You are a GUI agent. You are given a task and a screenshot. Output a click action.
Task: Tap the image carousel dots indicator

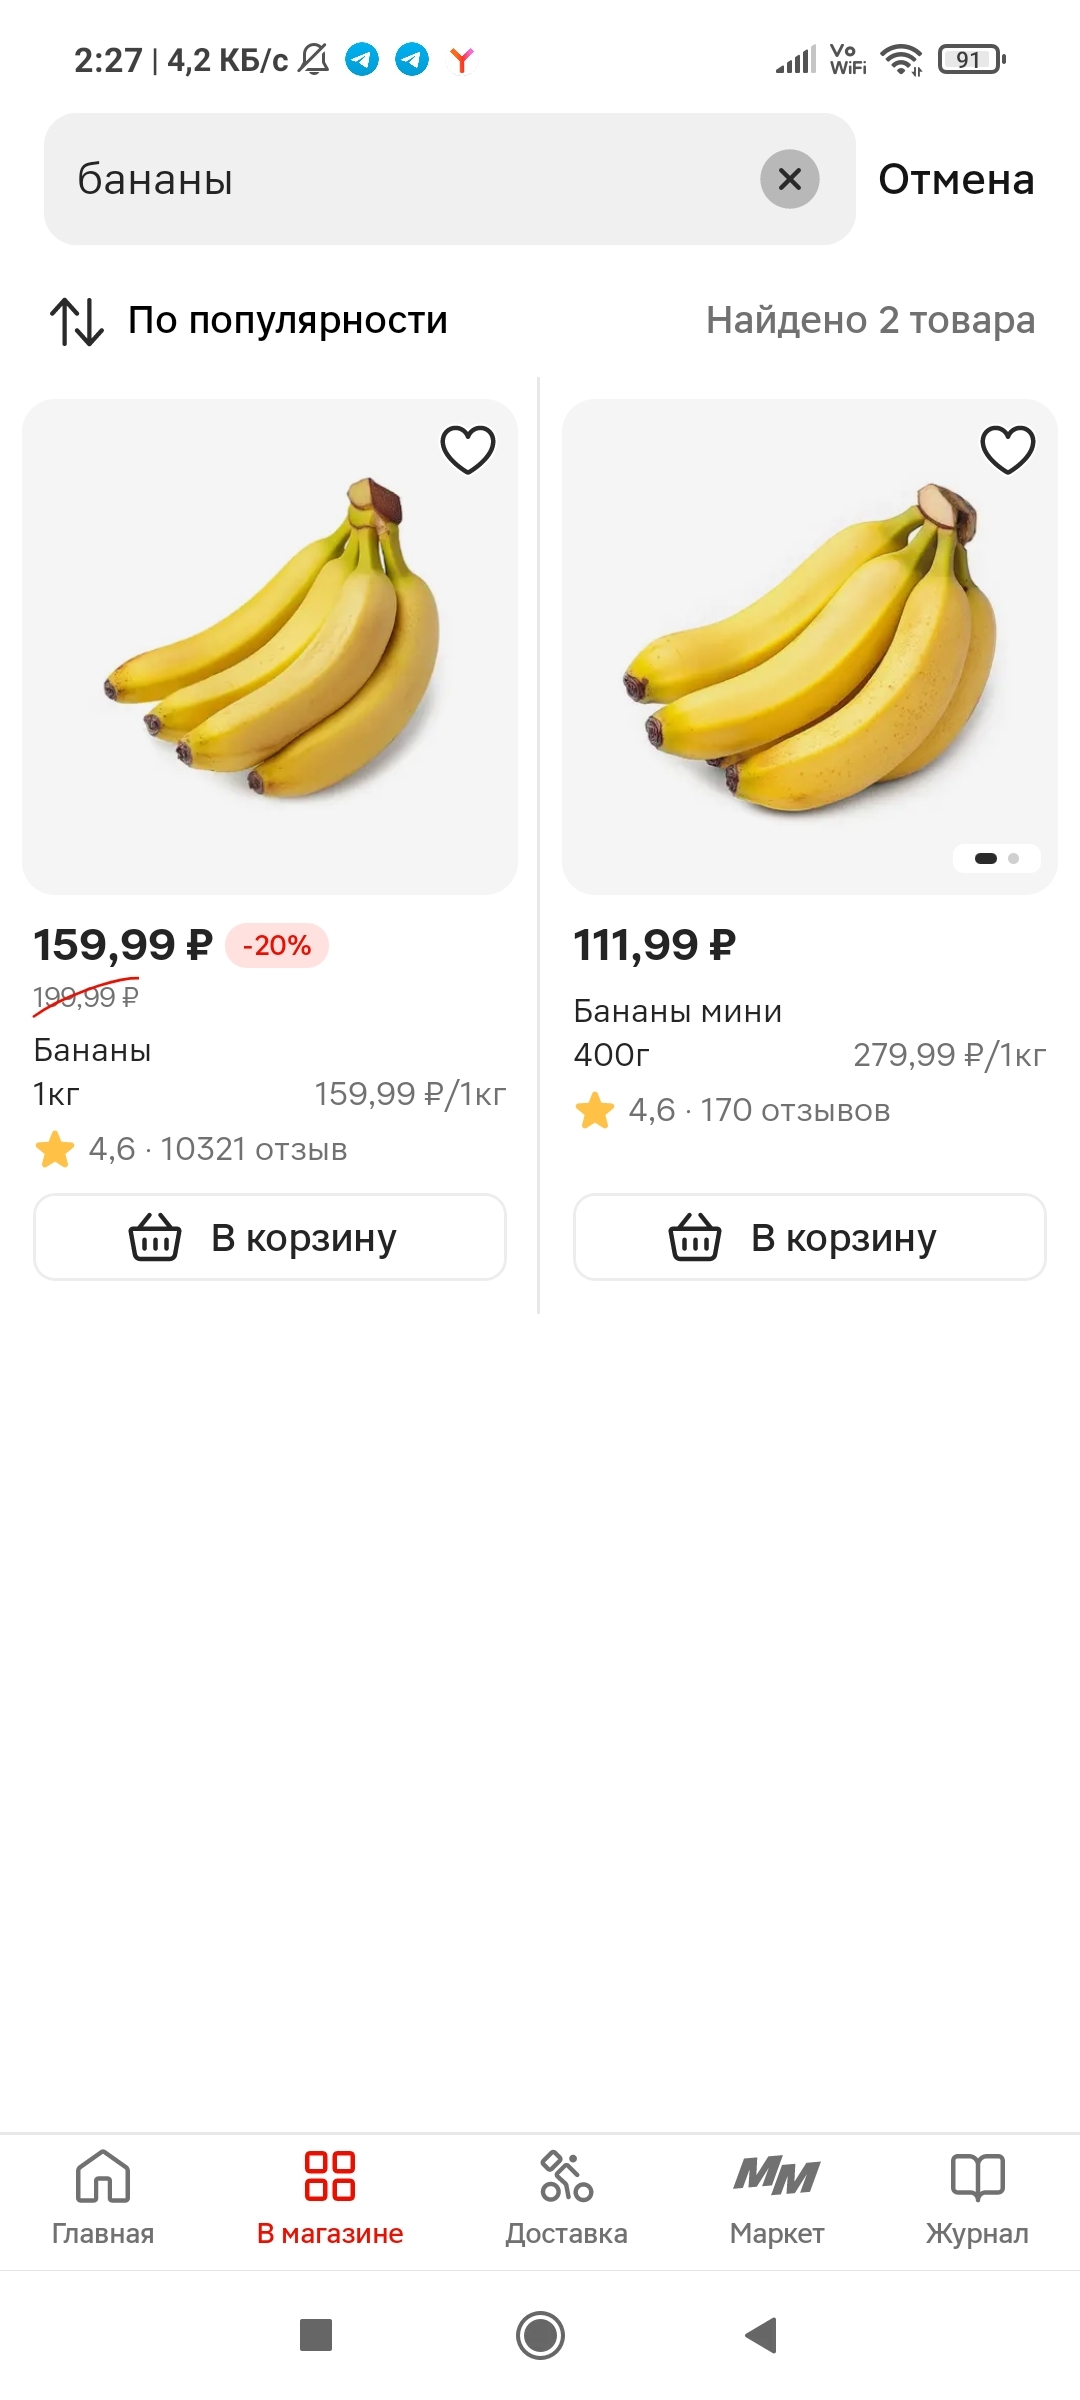tap(996, 858)
